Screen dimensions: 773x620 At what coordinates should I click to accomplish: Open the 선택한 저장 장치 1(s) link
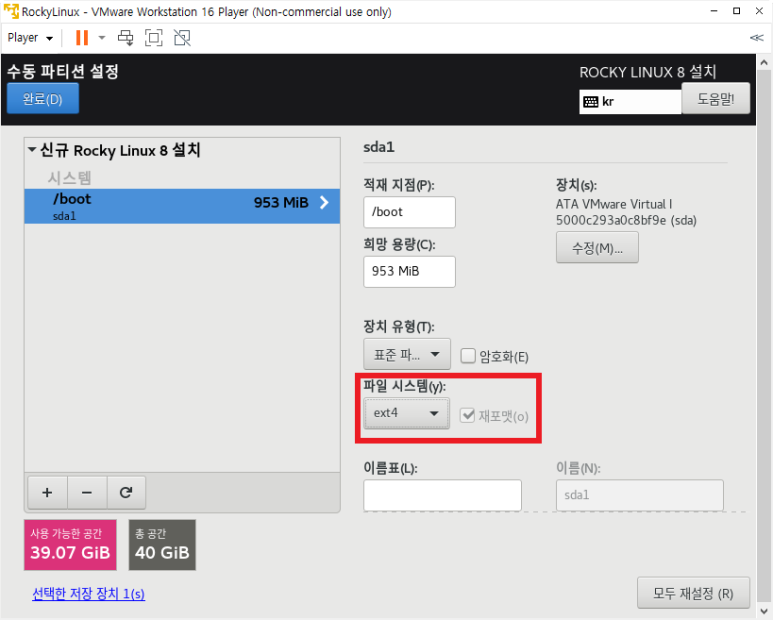pos(89,593)
